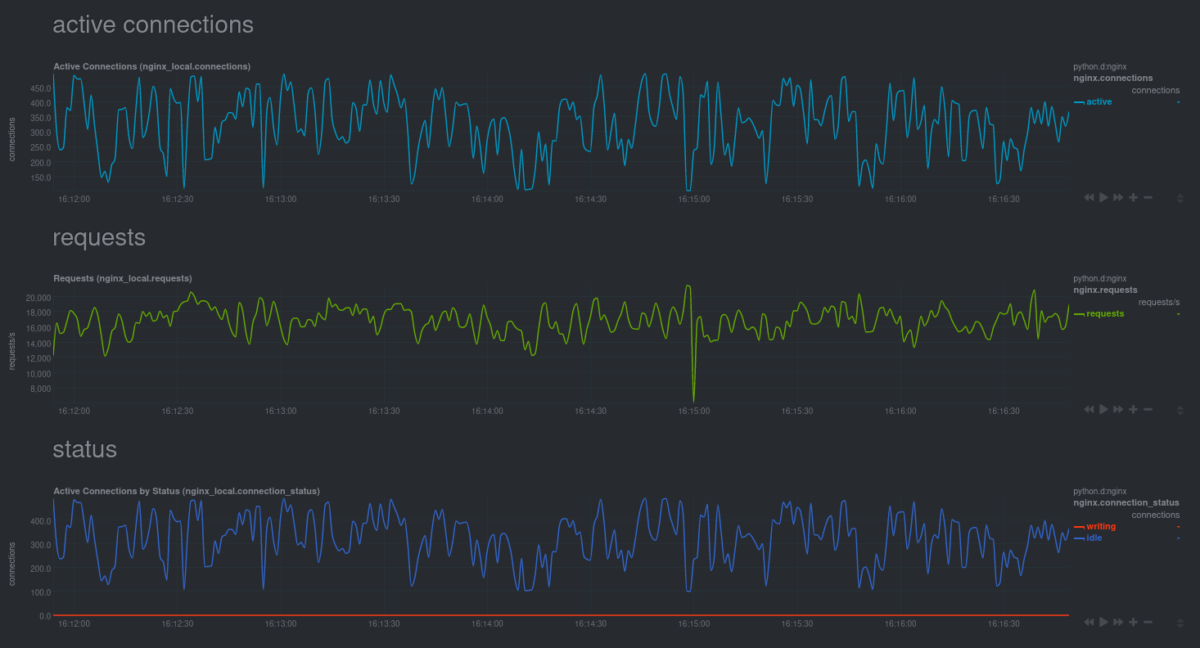
Task: Zoom out of the Active Connections chart
Action: click(x=1148, y=198)
